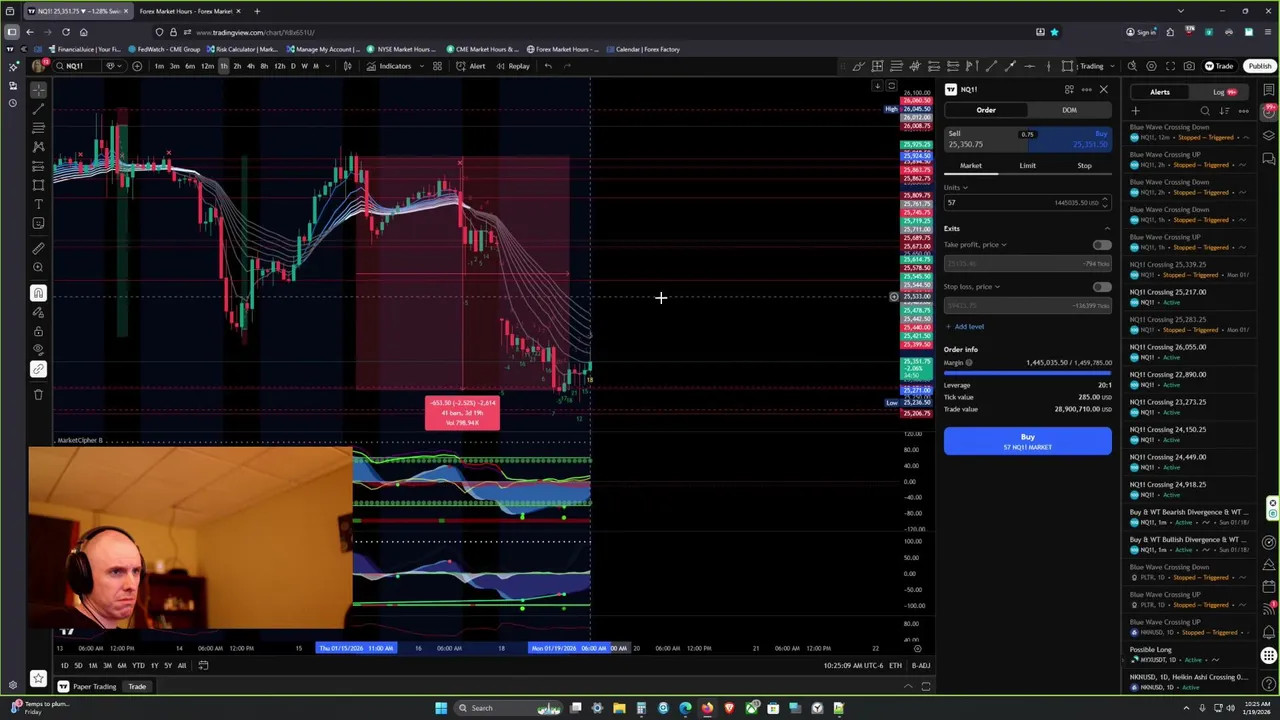
Task: Search alerts with magnifier icon
Action: [1205, 111]
